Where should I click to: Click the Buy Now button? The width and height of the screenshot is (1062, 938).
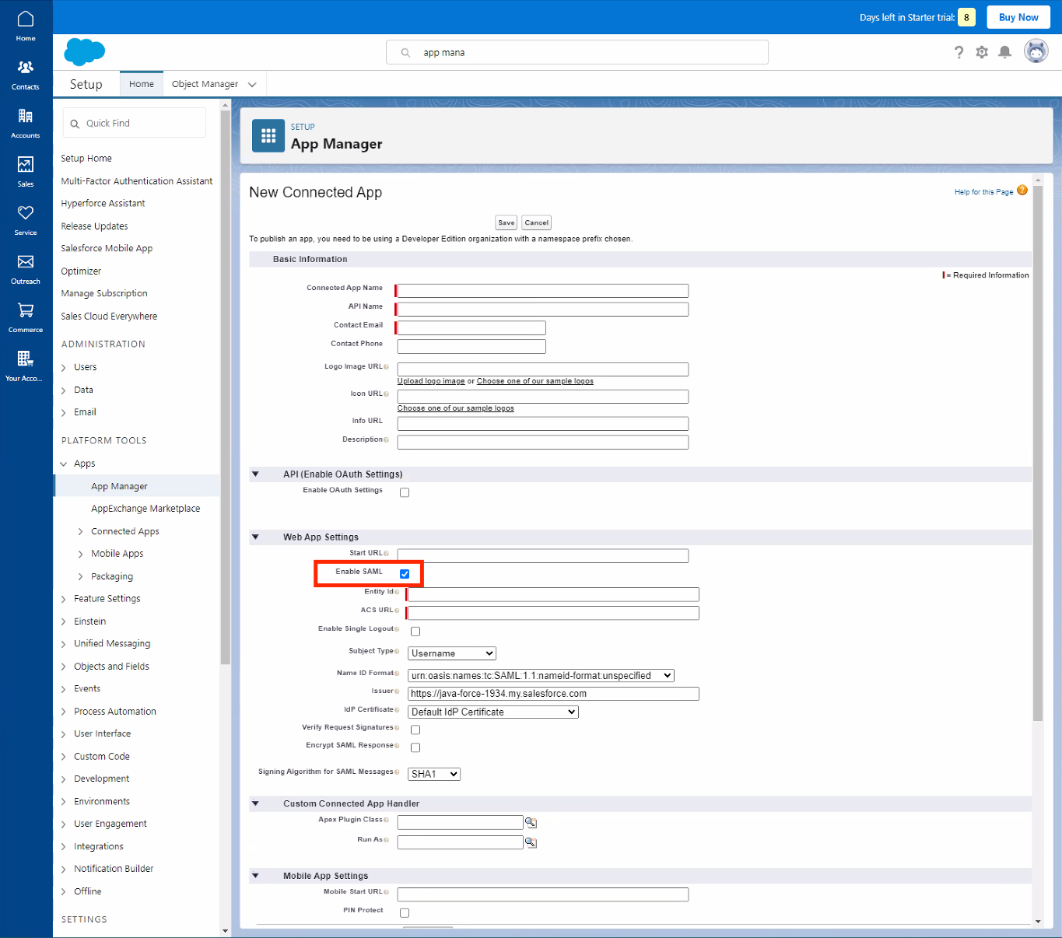(x=1018, y=18)
